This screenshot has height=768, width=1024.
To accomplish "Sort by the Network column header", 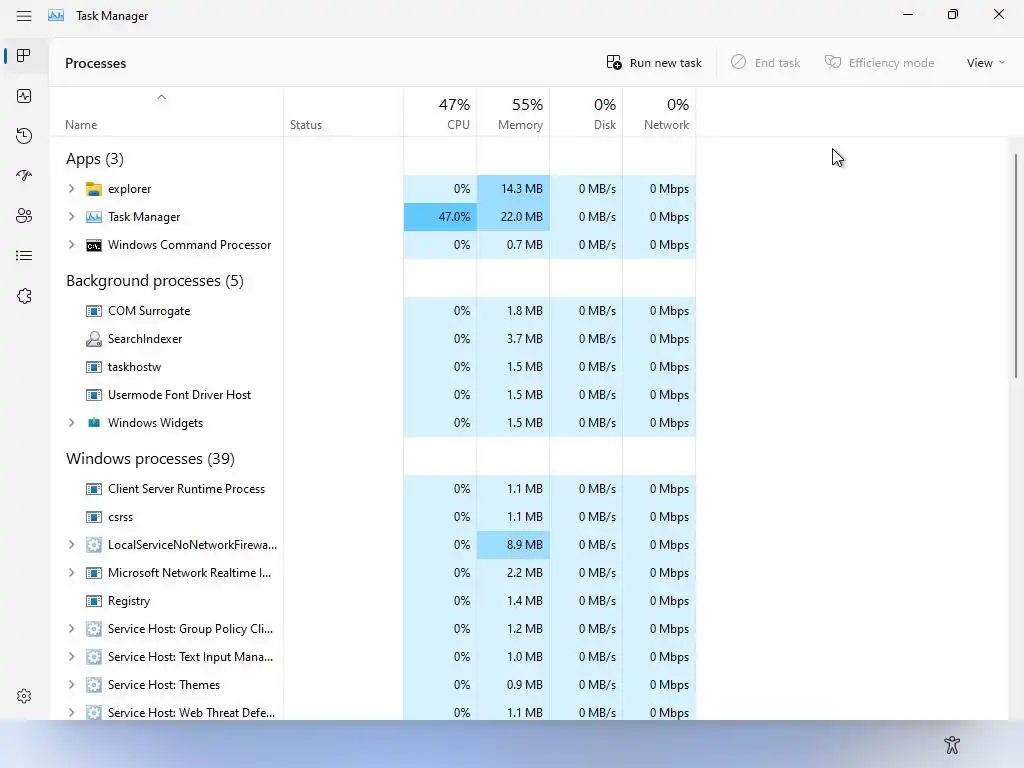I will [x=660, y=112].
